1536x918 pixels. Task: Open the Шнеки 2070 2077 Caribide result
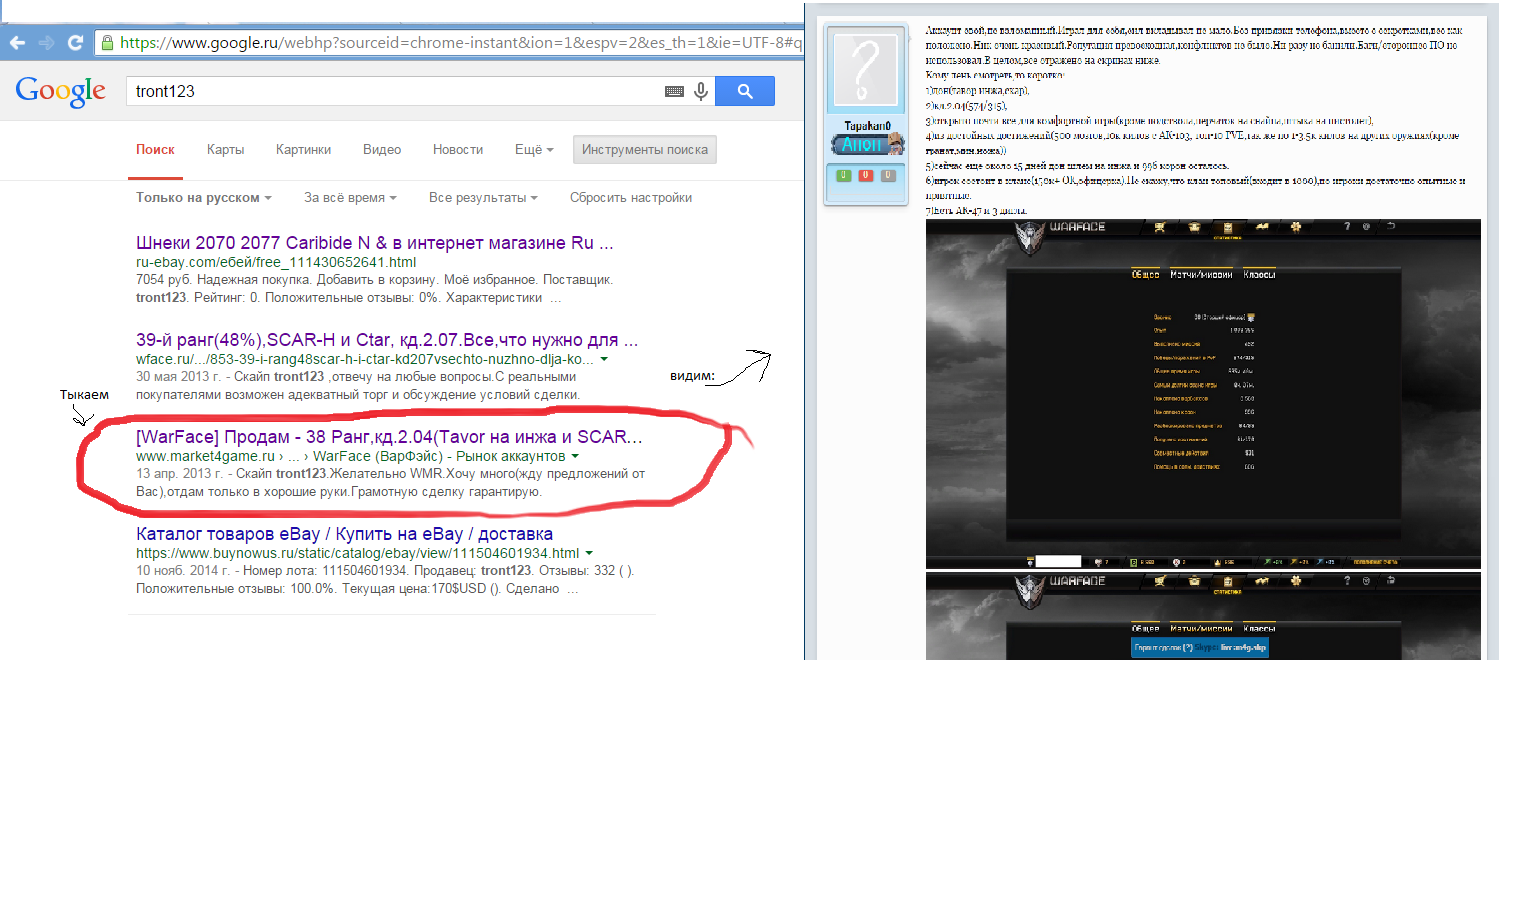tap(375, 243)
